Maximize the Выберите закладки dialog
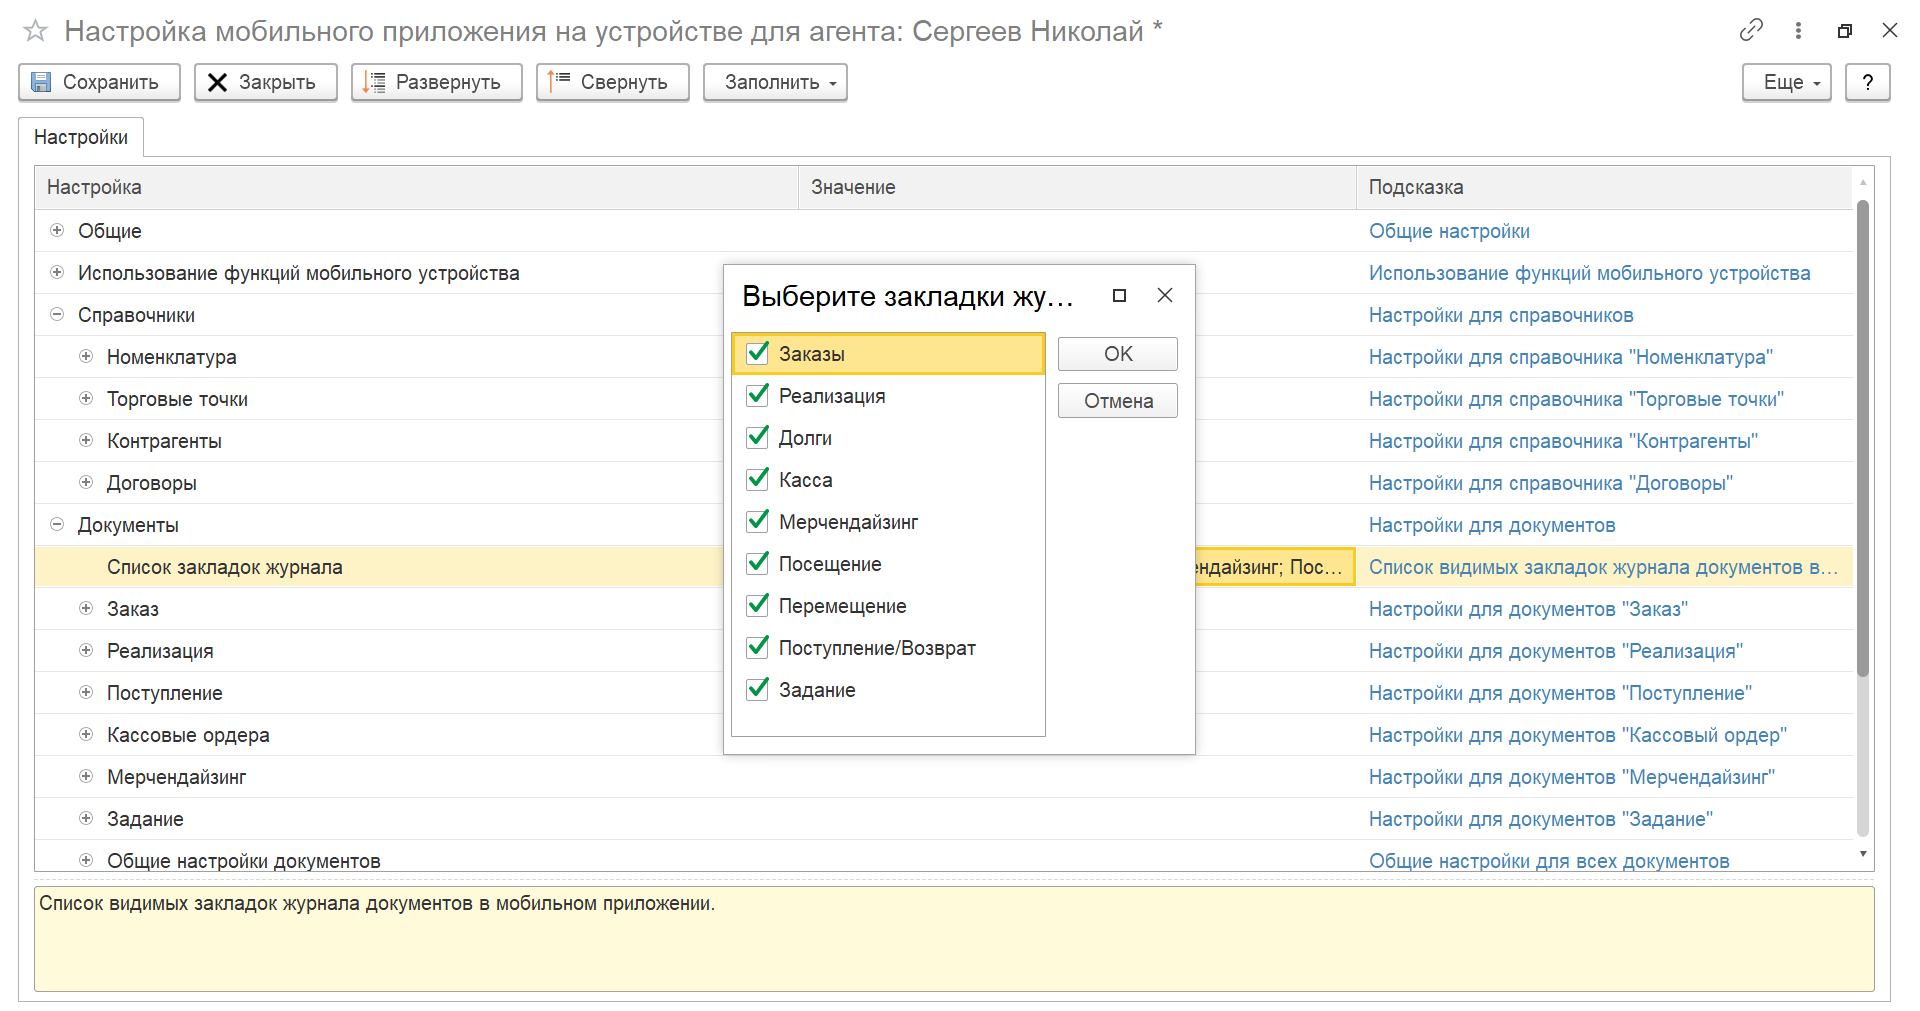The width and height of the screenshot is (1920, 1011). pos(1120,295)
